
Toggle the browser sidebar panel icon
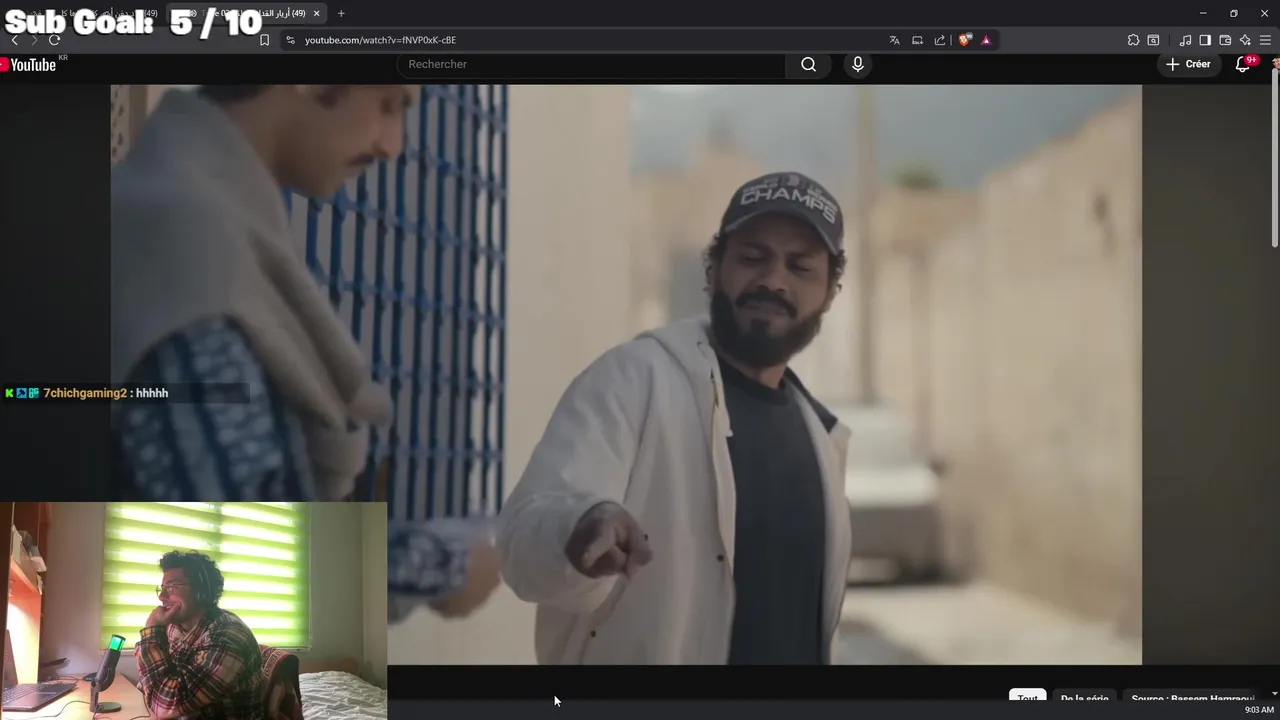[1205, 40]
